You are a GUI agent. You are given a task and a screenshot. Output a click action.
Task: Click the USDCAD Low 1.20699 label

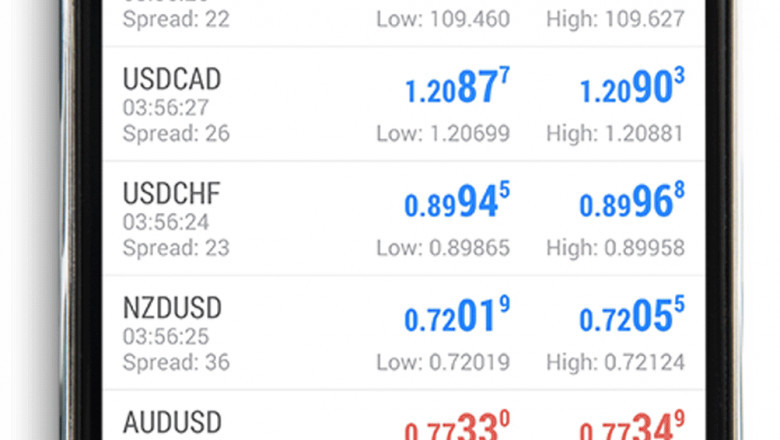443,133
